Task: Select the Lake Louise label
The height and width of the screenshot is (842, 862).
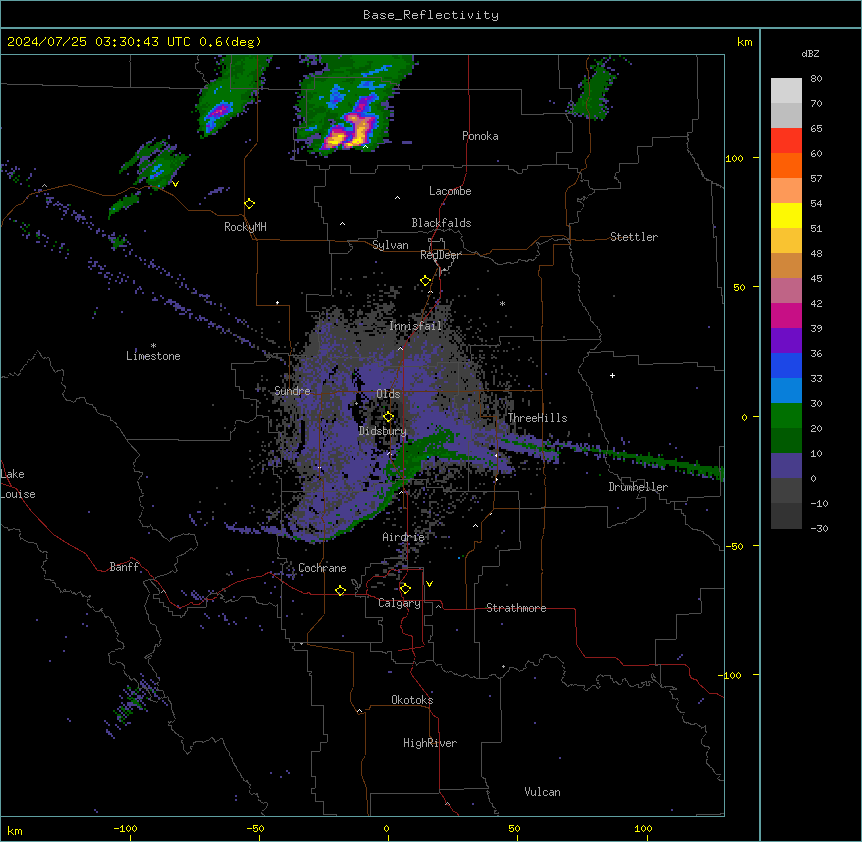Action: (x=18, y=484)
